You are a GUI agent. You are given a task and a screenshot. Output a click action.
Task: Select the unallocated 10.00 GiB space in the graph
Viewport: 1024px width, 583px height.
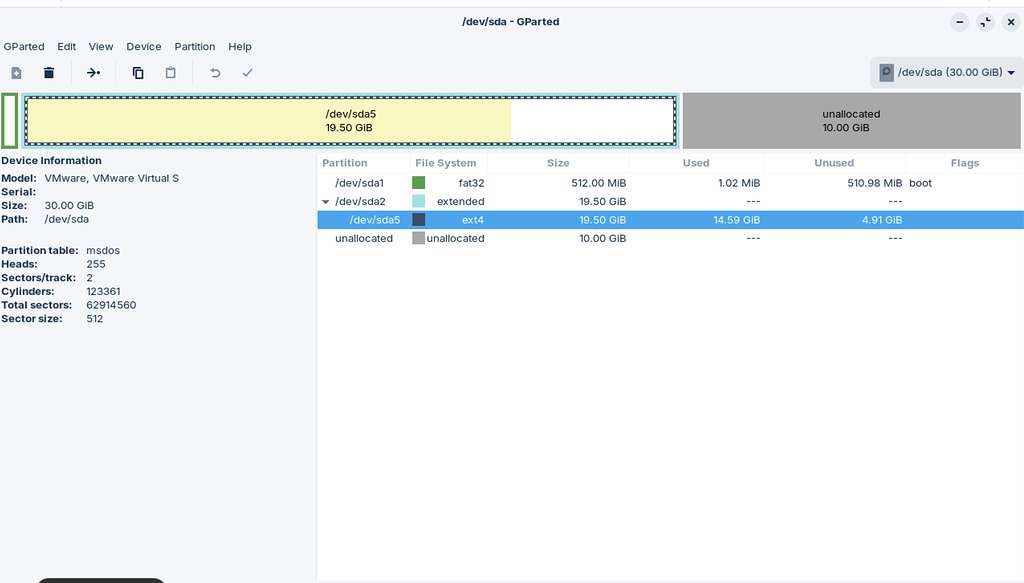coord(850,121)
